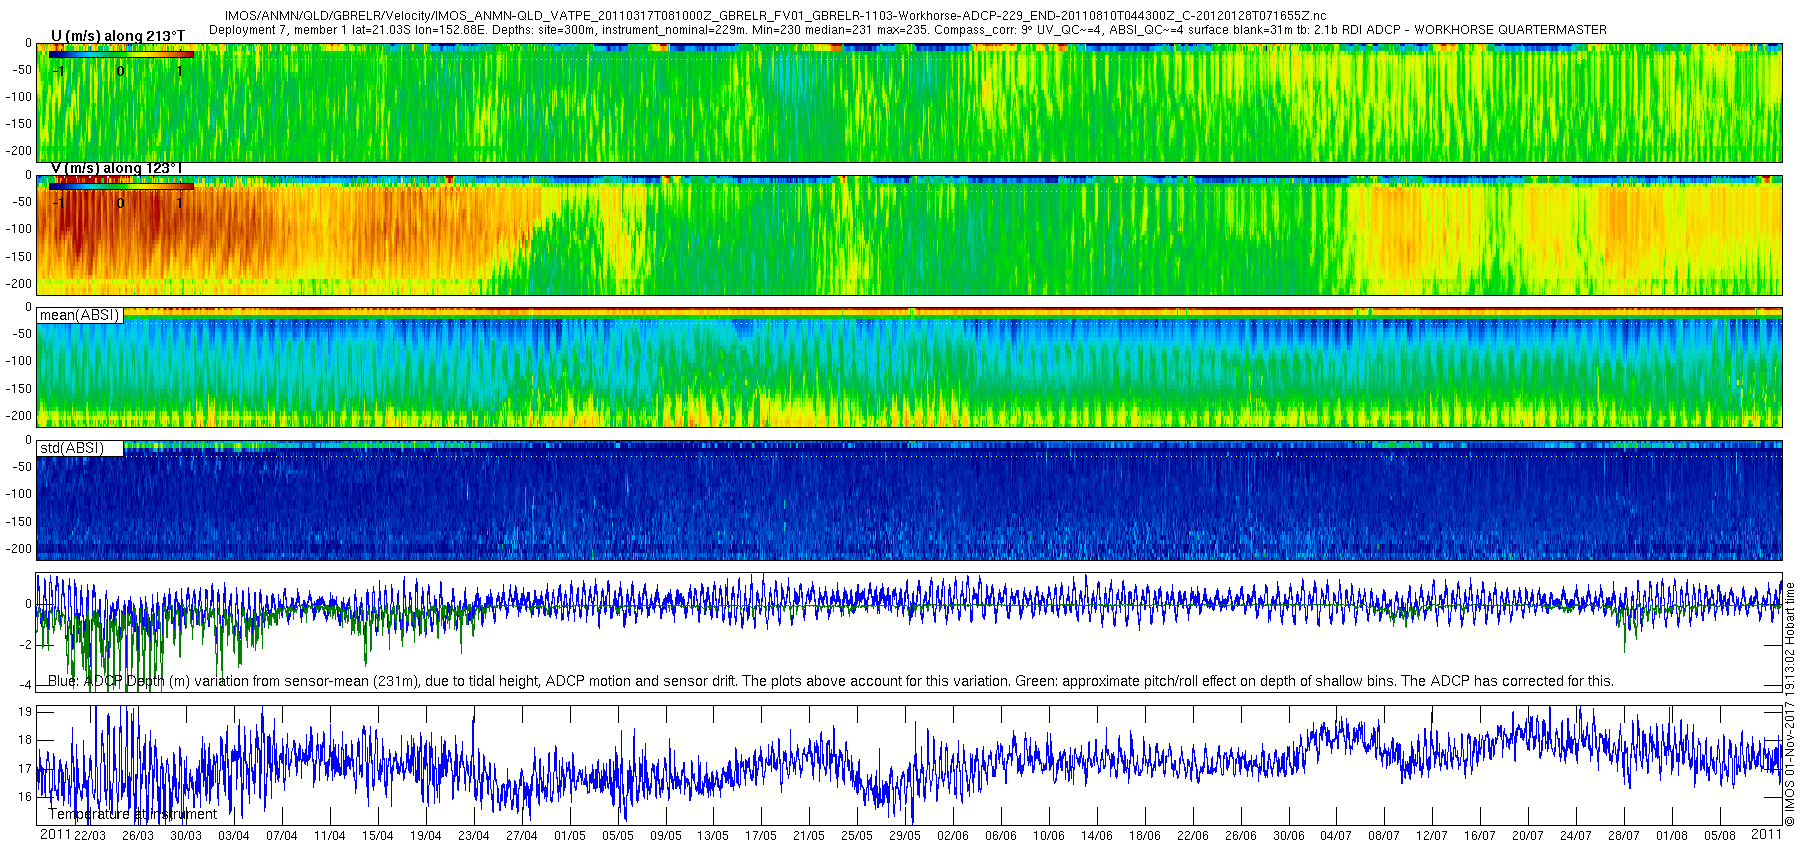This screenshot has height=850, width=1800.
Task: Click the std(ABSI) contour panel
Action: [909, 500]
